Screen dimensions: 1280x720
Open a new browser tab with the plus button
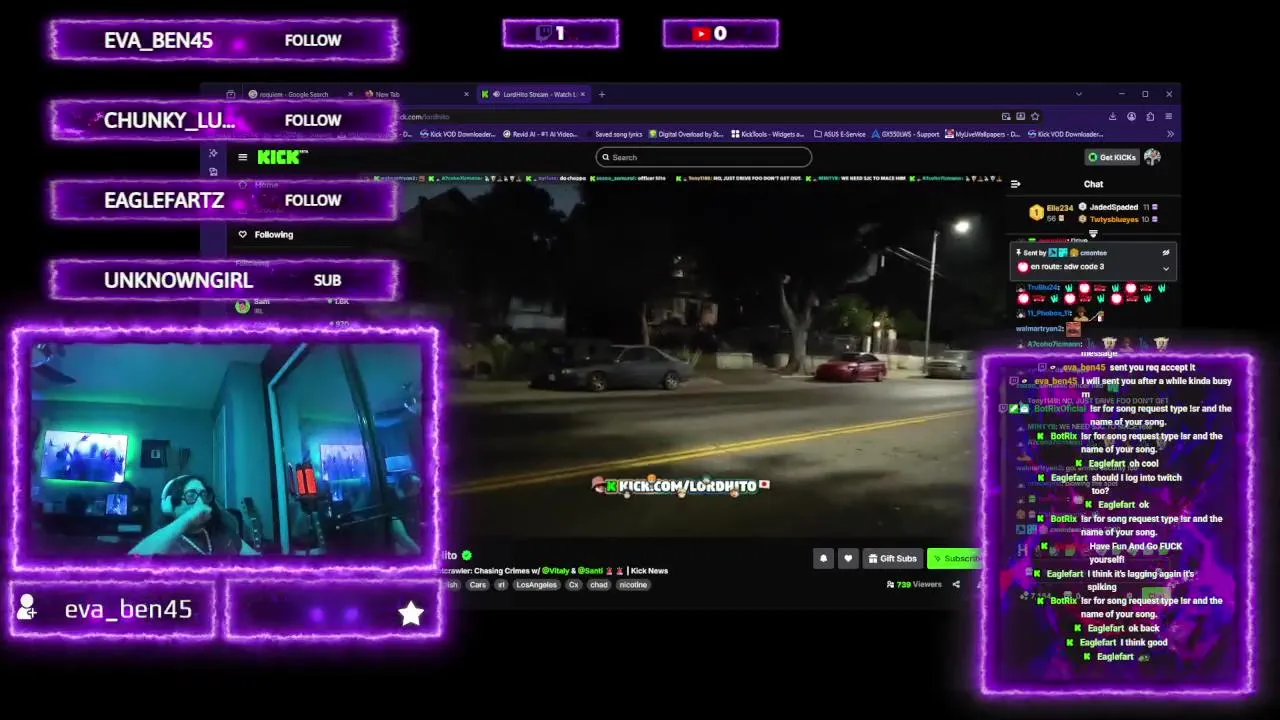pos(602,94)
